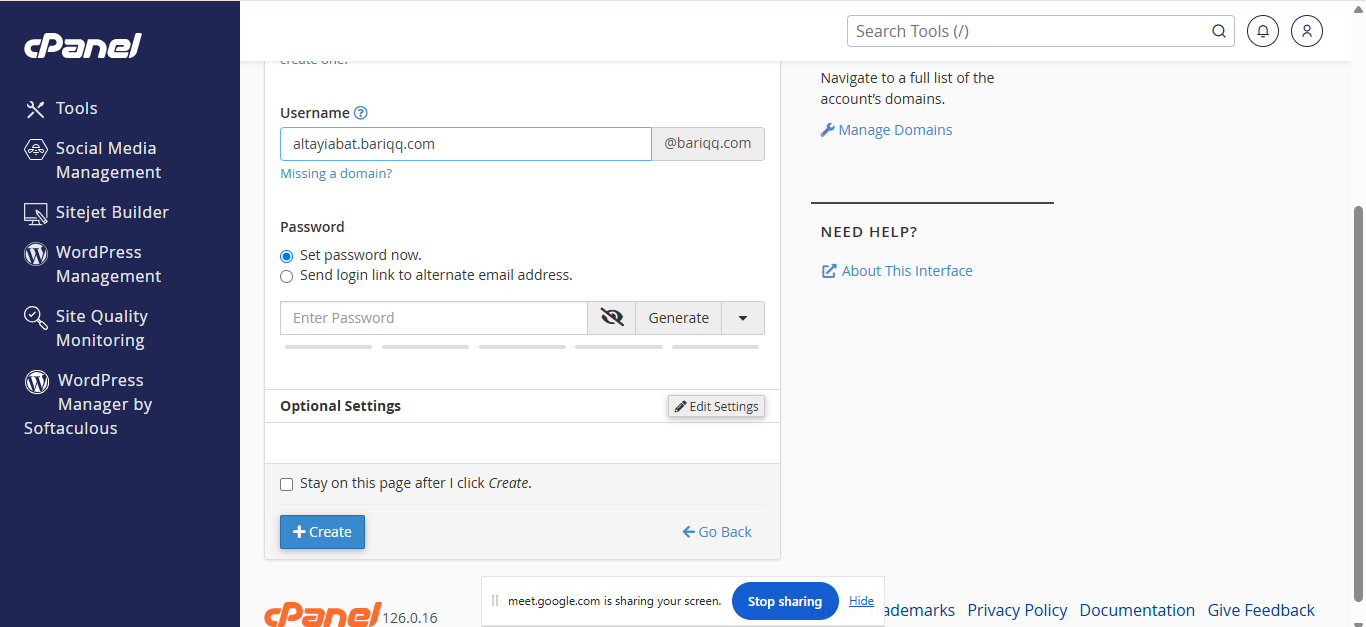Click the Username help question-mark icon
The width and height of the screenshot is (1366, 627).
point(361,113)
